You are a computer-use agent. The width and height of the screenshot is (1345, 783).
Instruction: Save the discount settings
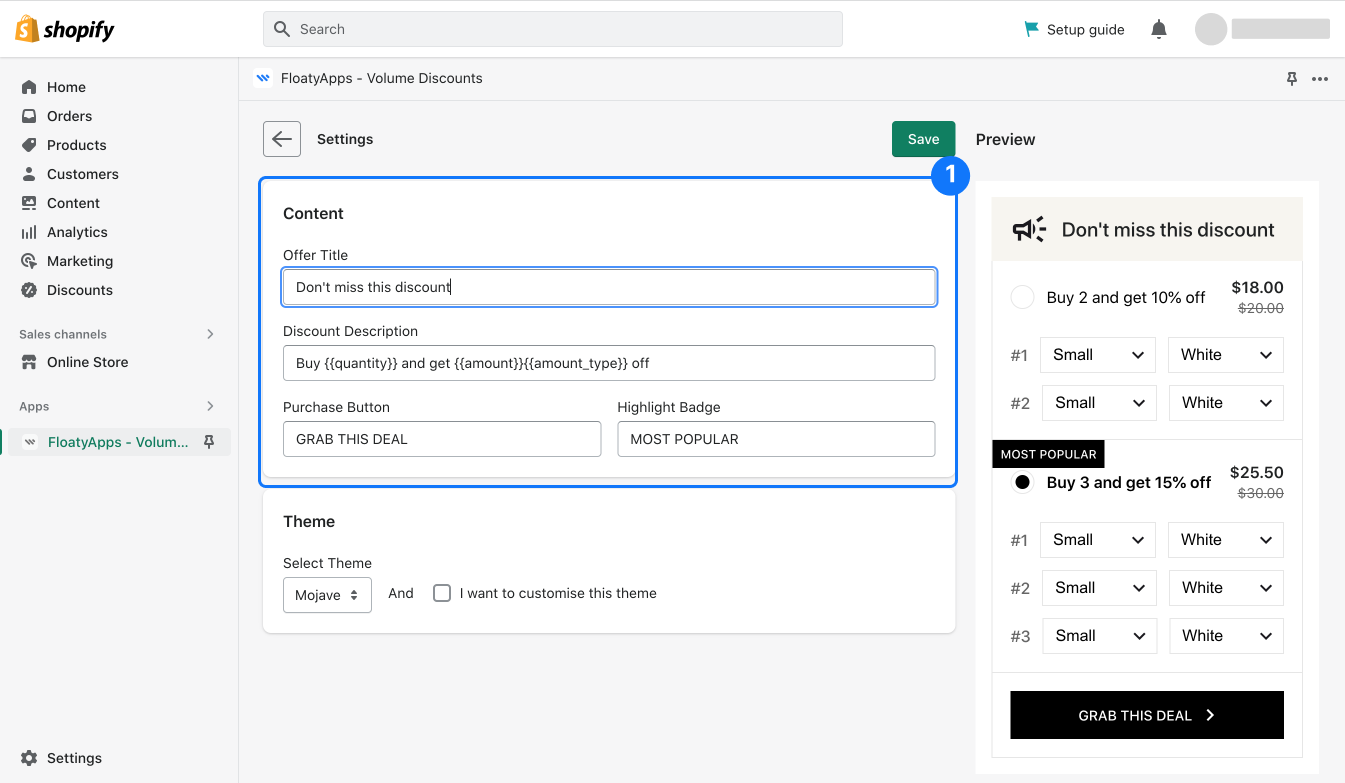tap(923, 138)
